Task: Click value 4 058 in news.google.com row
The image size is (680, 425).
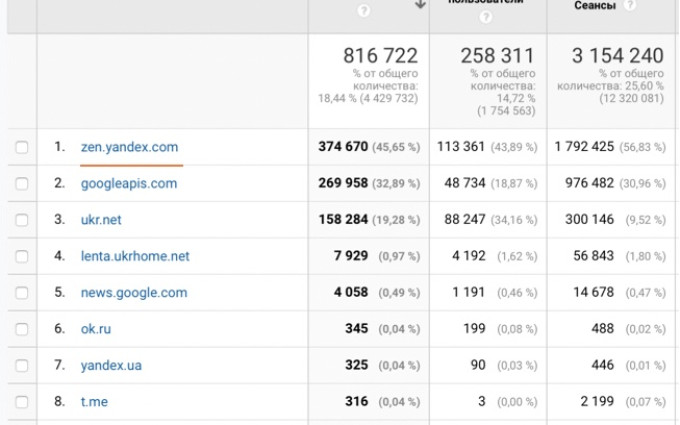Action: 351,292
